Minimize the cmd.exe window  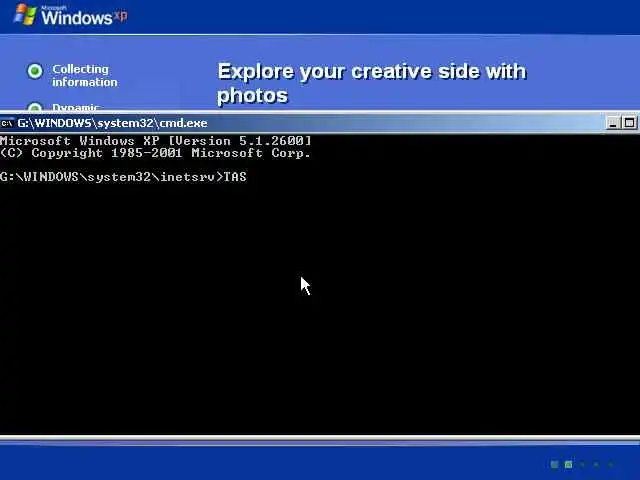point(612,123)
